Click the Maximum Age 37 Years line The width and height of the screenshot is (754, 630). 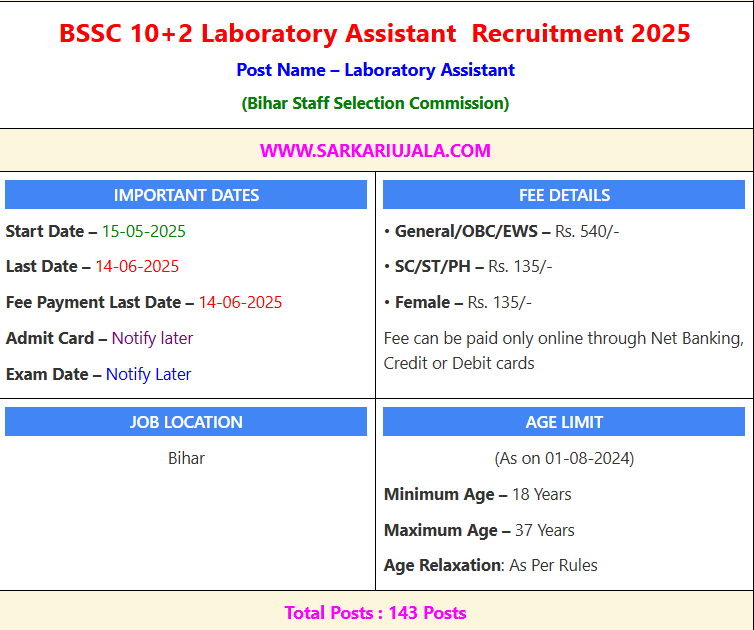(x=479, y=530)
